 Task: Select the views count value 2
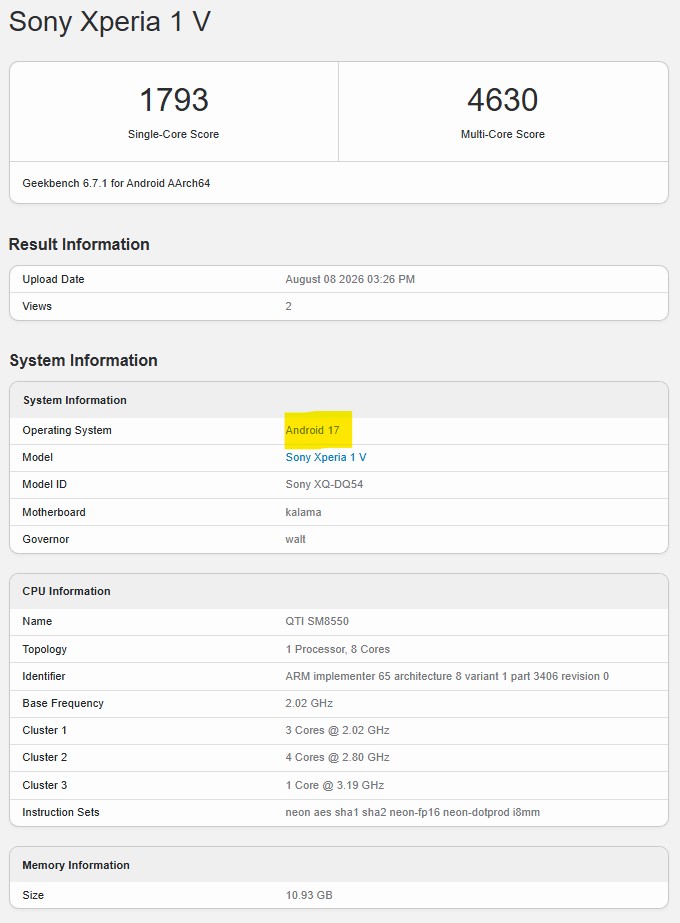point(288,306)
